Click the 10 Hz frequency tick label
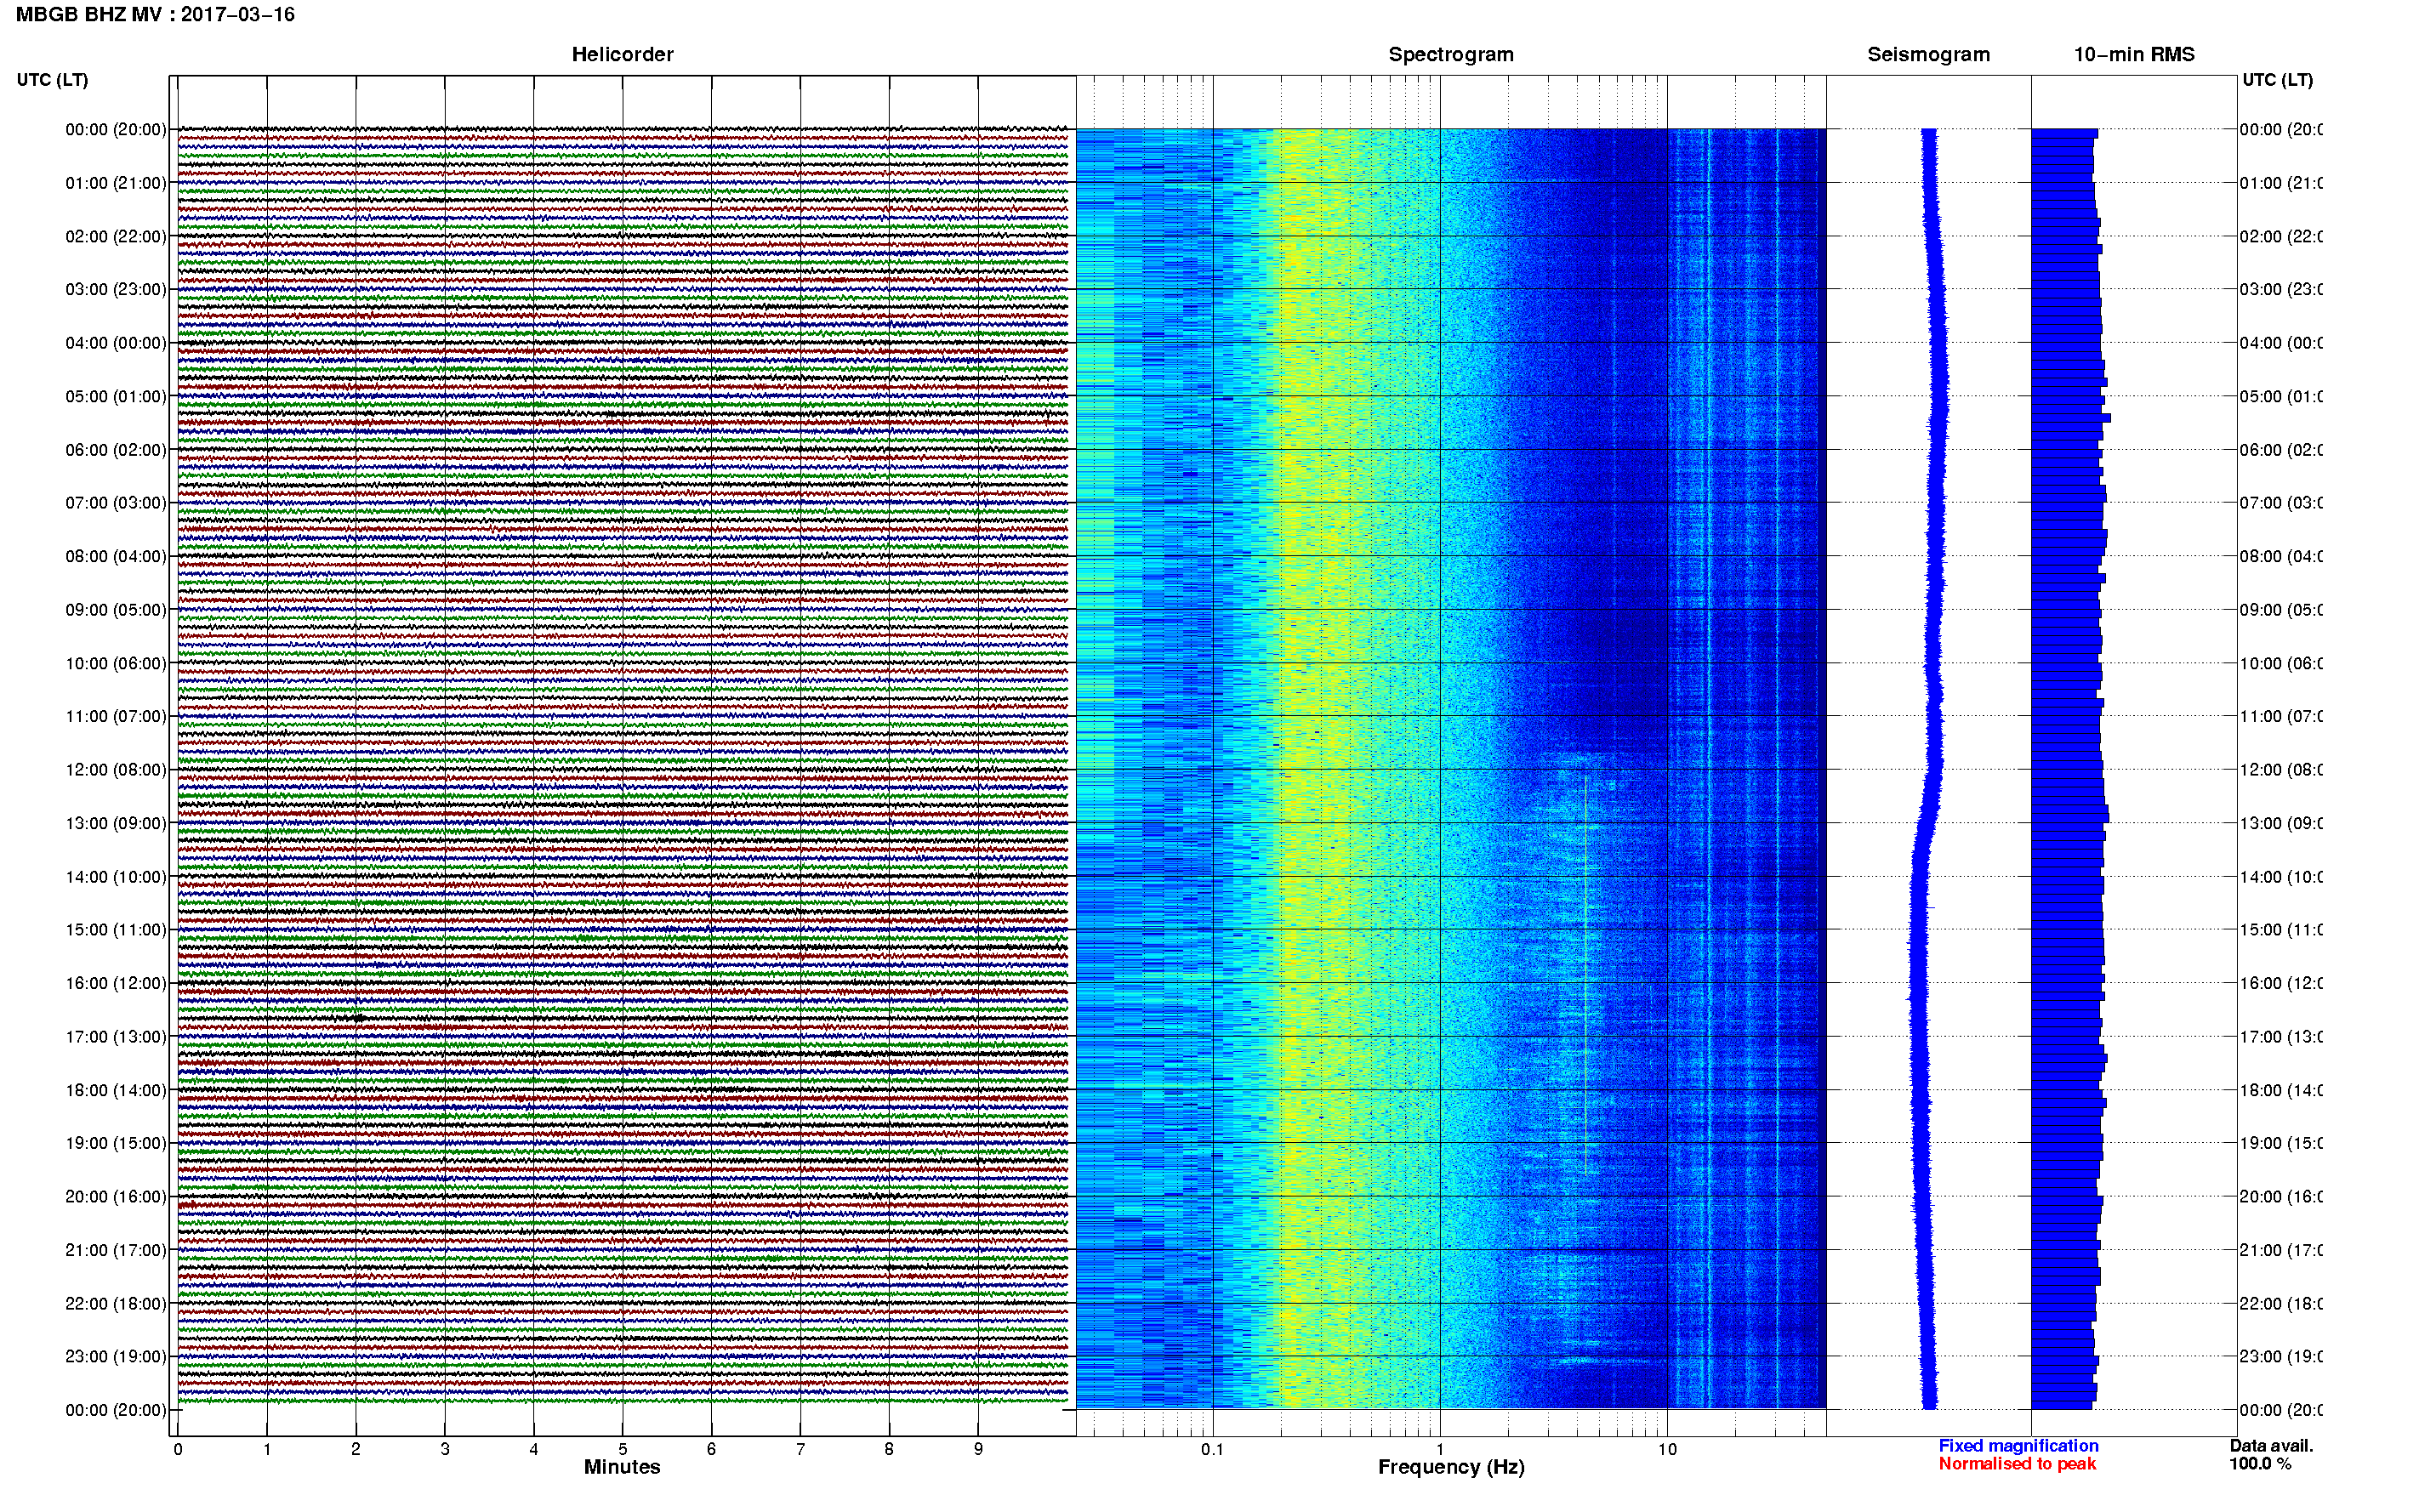Screen dimensions: 2419x1512 click(1667, 1449)
